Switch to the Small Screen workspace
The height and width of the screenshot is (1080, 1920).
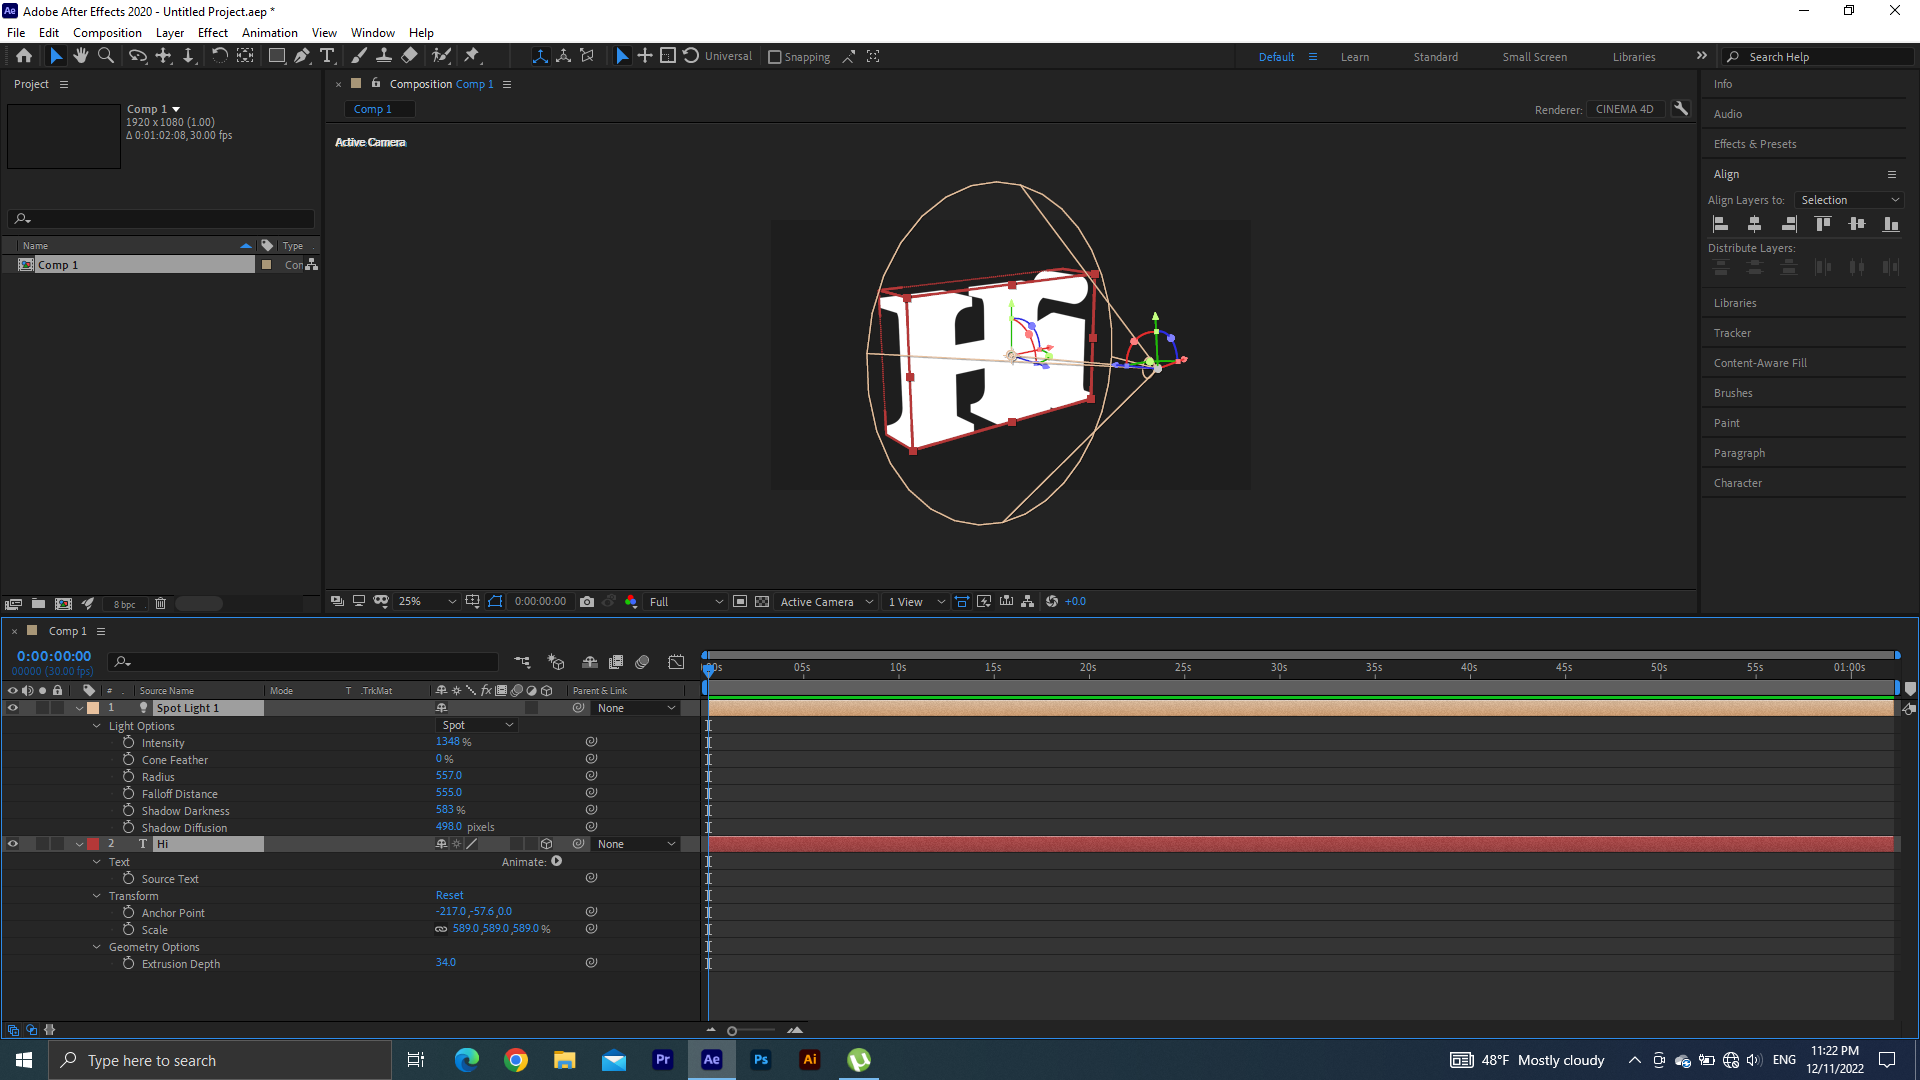(x=1535, y=57)
